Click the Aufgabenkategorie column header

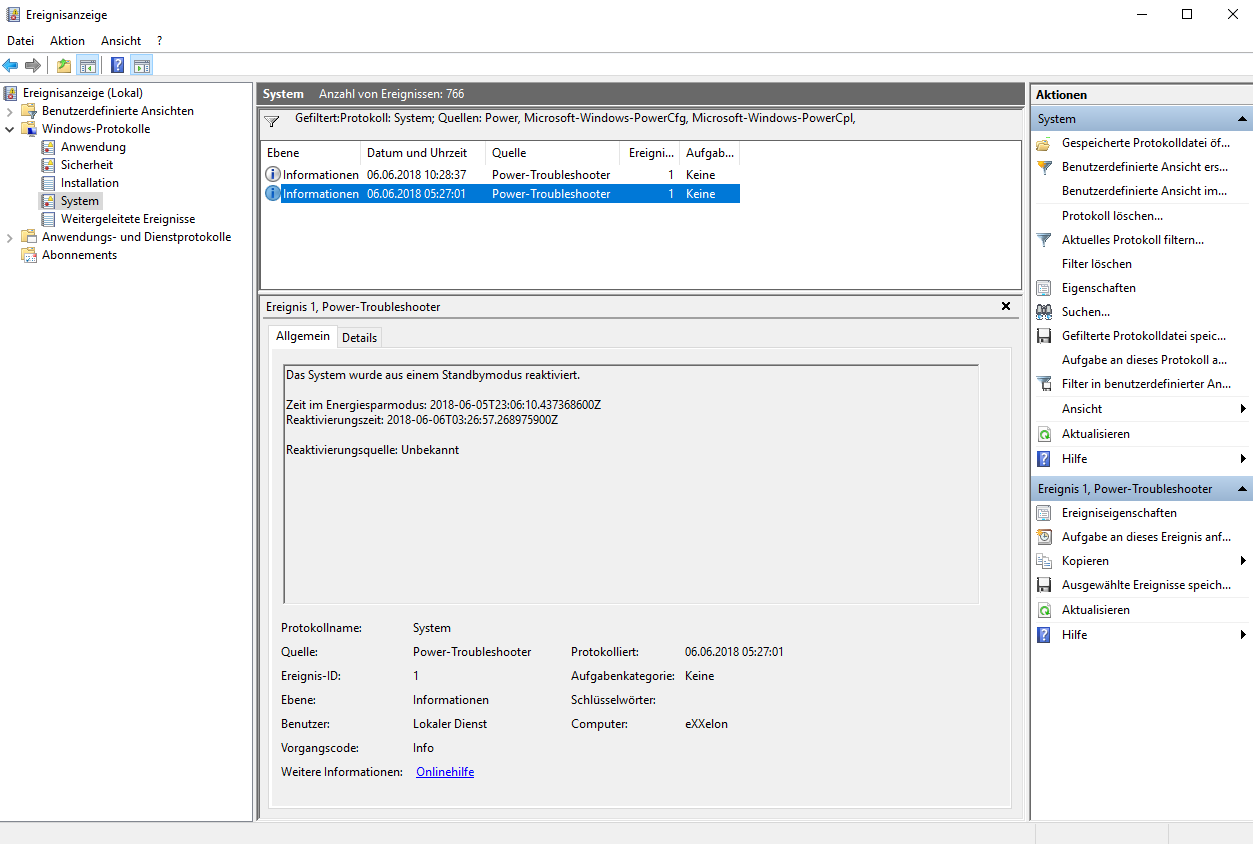click(x=709, y=153)
